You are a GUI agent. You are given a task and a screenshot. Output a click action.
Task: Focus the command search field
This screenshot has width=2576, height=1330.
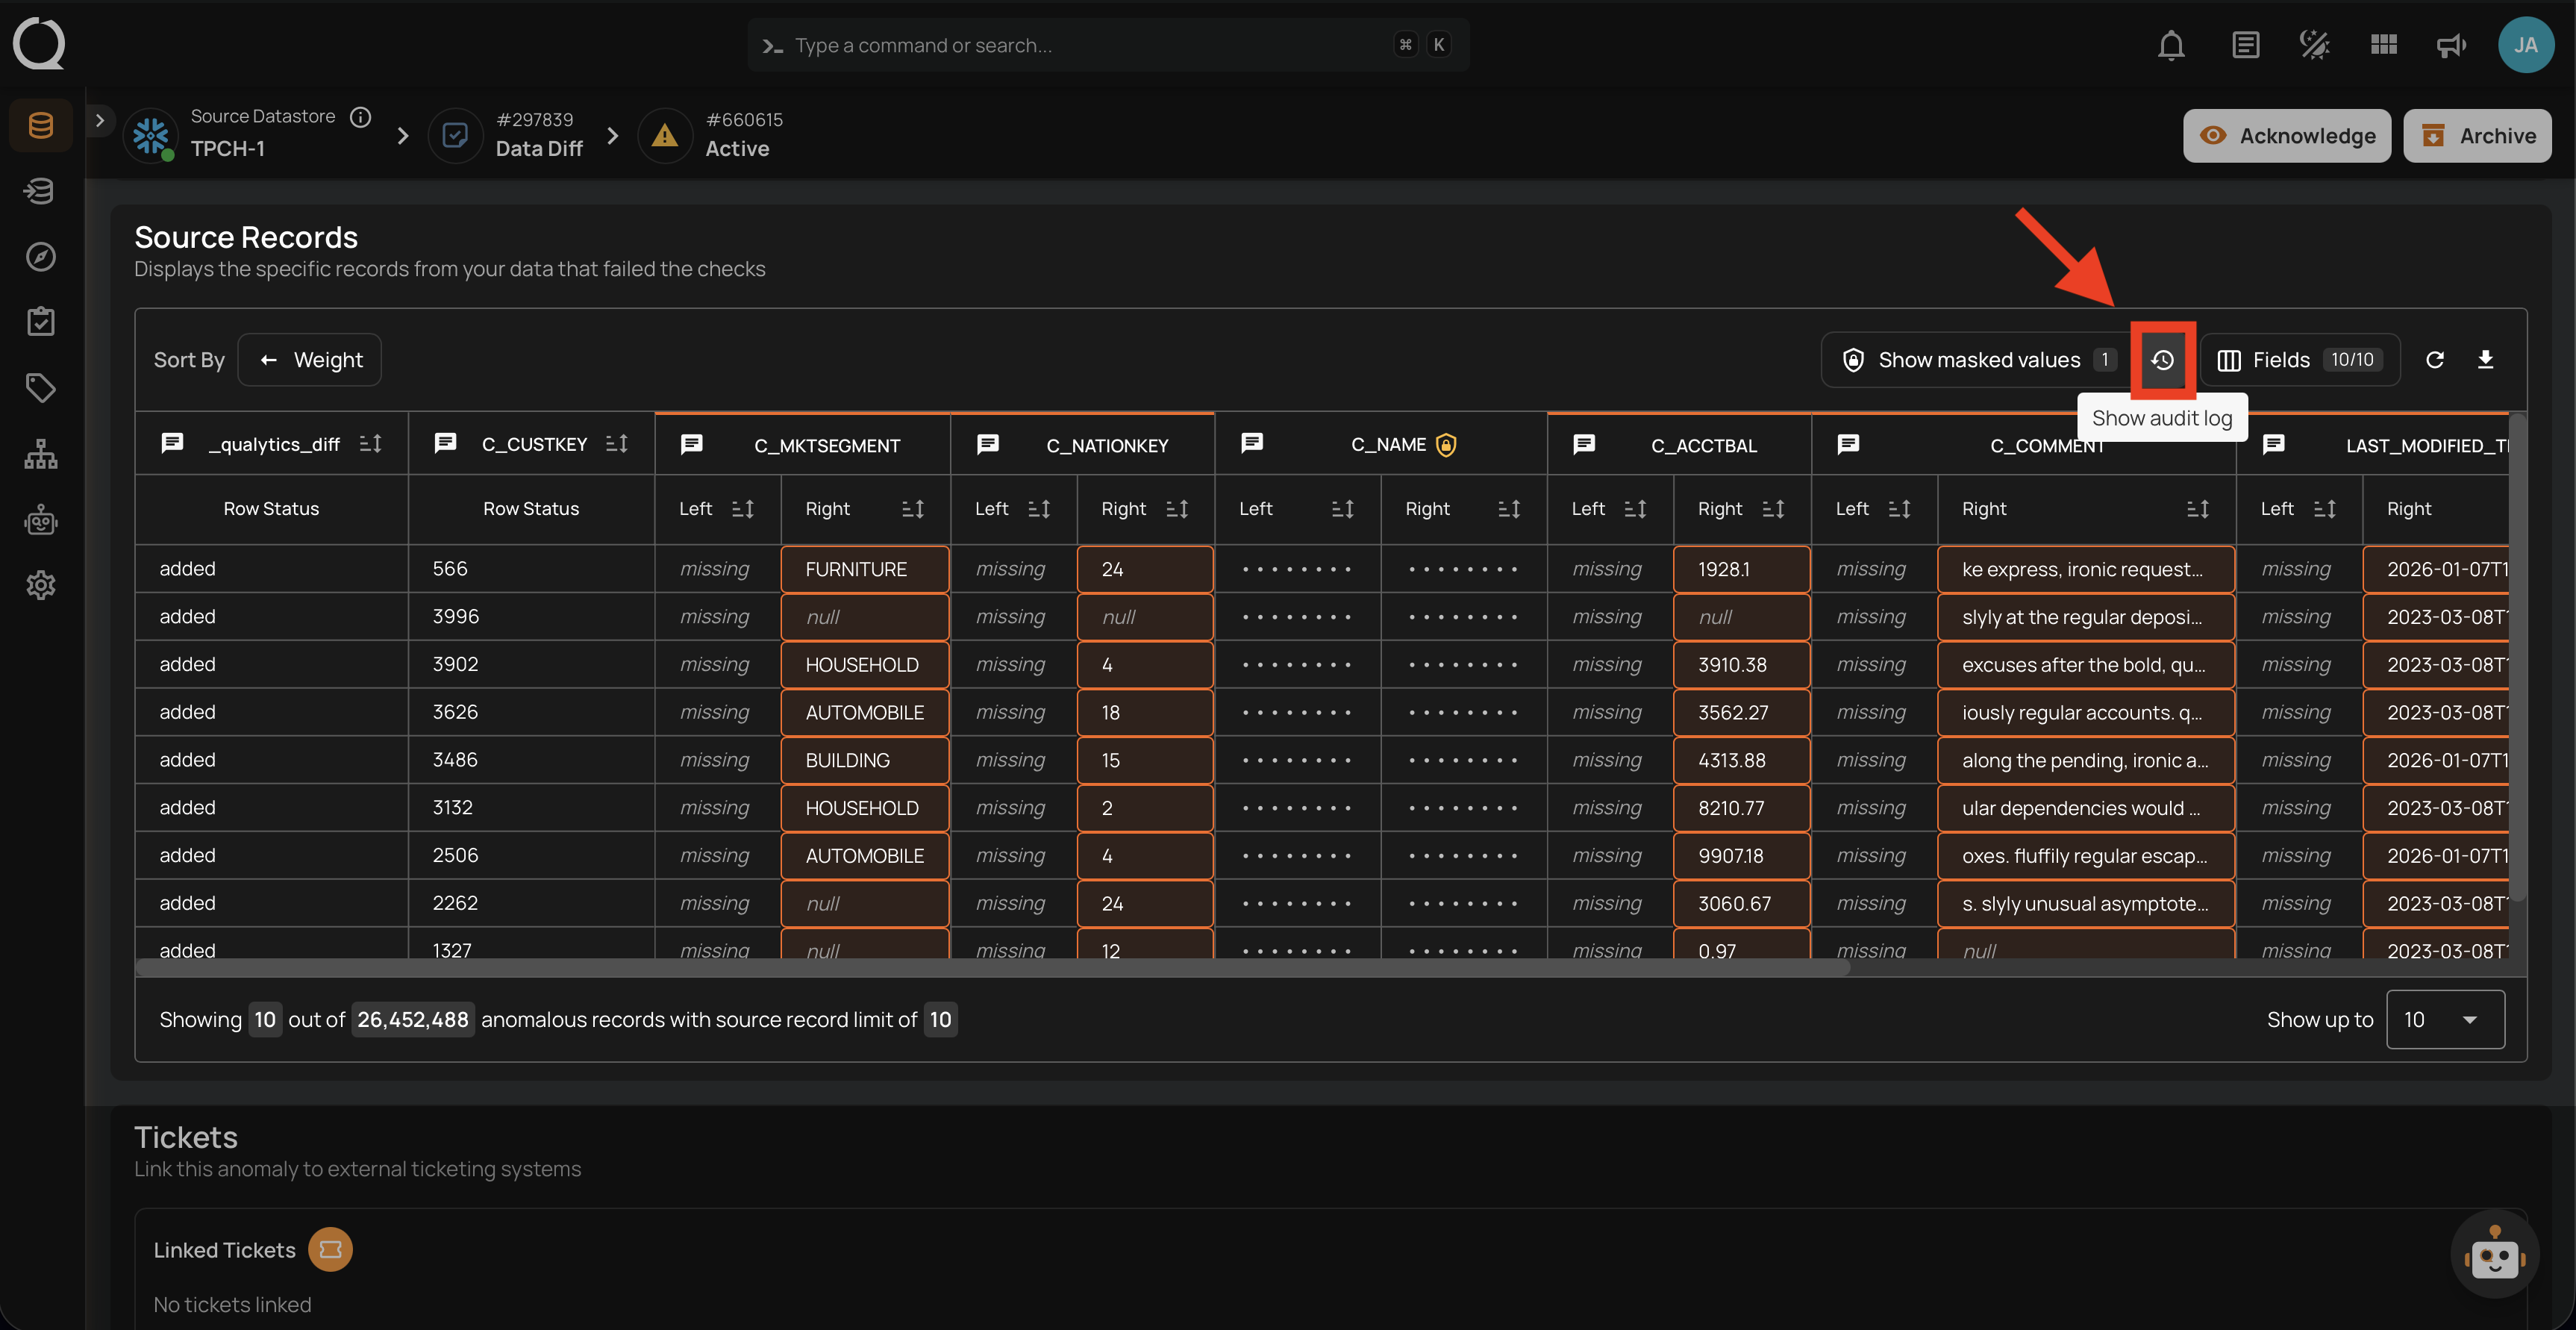coord(1108,45)
